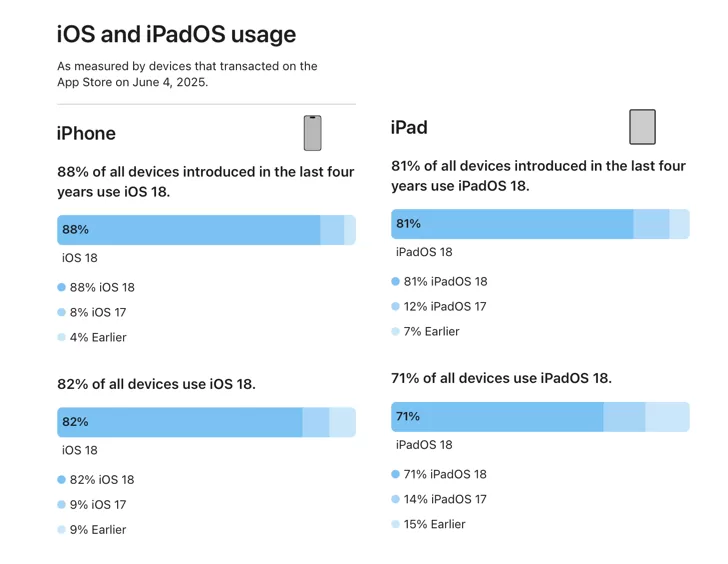Click the dot beside 8% iOS 17
The width and height of the screenshot is (728, 564).
(62, 312)
